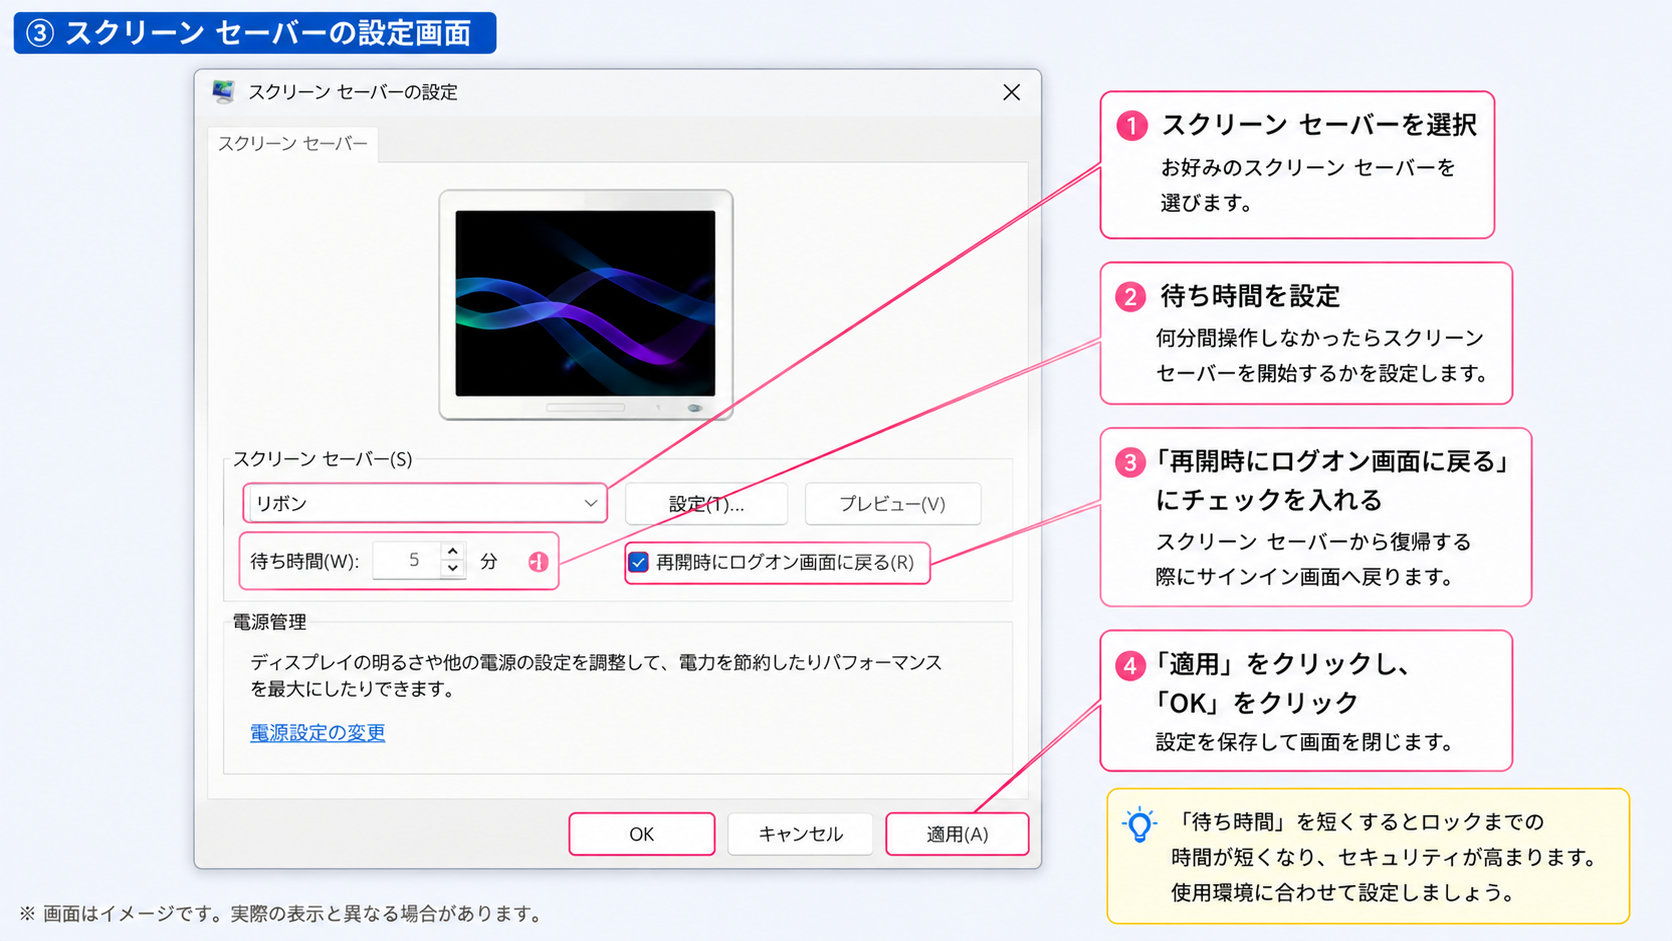1672x941 pixels.
Task: Click the プレビュー(V) button
Action: point(892,504)
